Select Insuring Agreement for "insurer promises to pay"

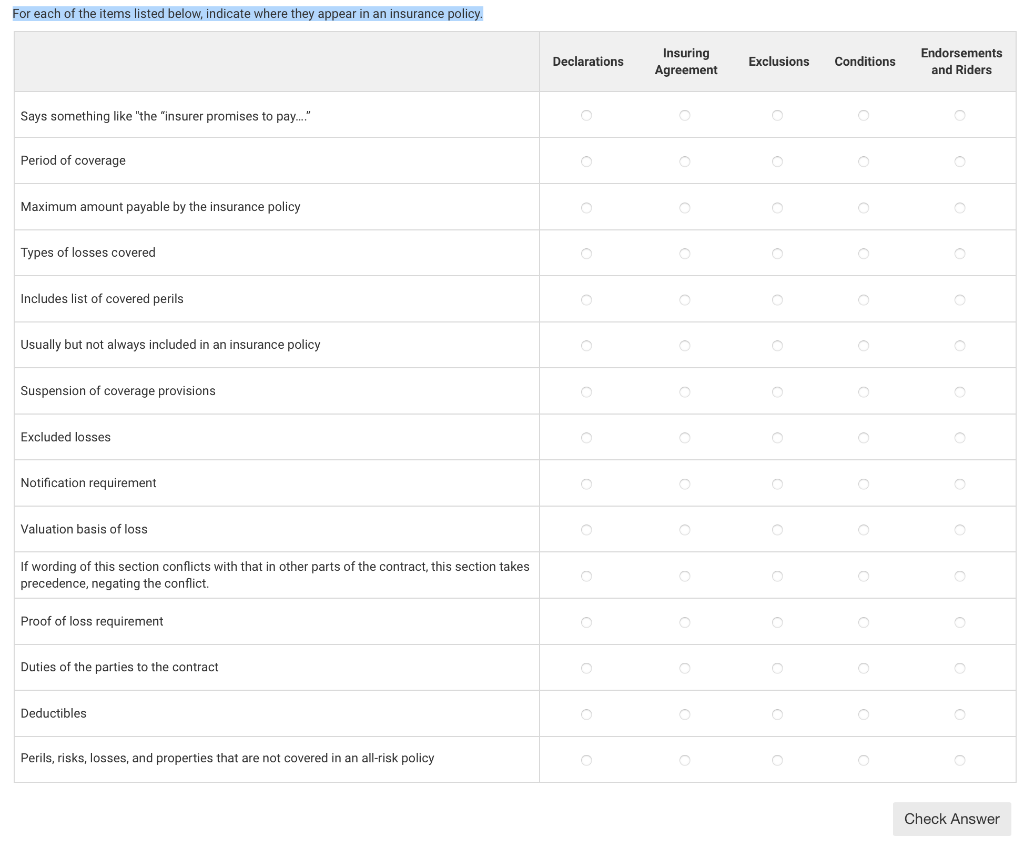coord(685,115)
